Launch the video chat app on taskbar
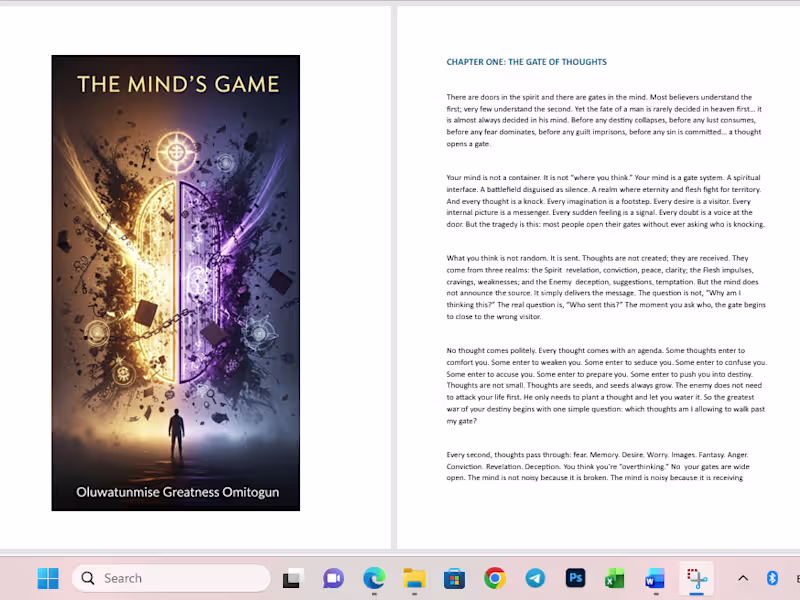 333,578
